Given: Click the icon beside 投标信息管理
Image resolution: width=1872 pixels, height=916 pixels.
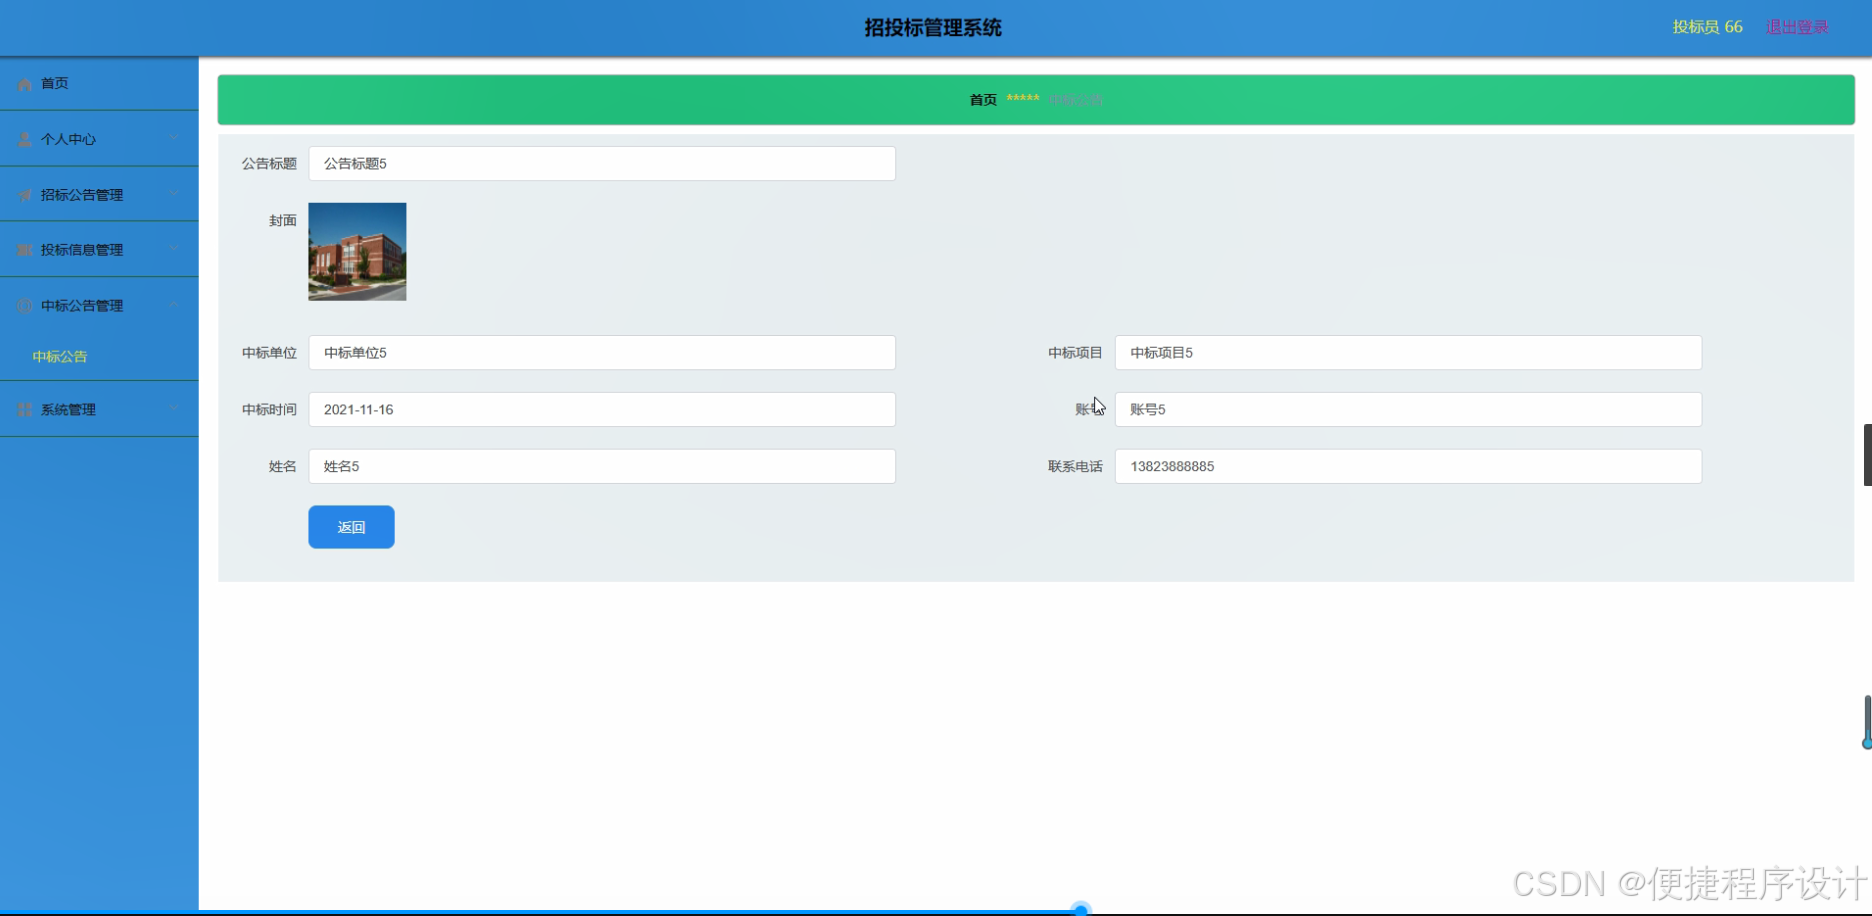Looking at the screenshot, I should coord(25,250).
